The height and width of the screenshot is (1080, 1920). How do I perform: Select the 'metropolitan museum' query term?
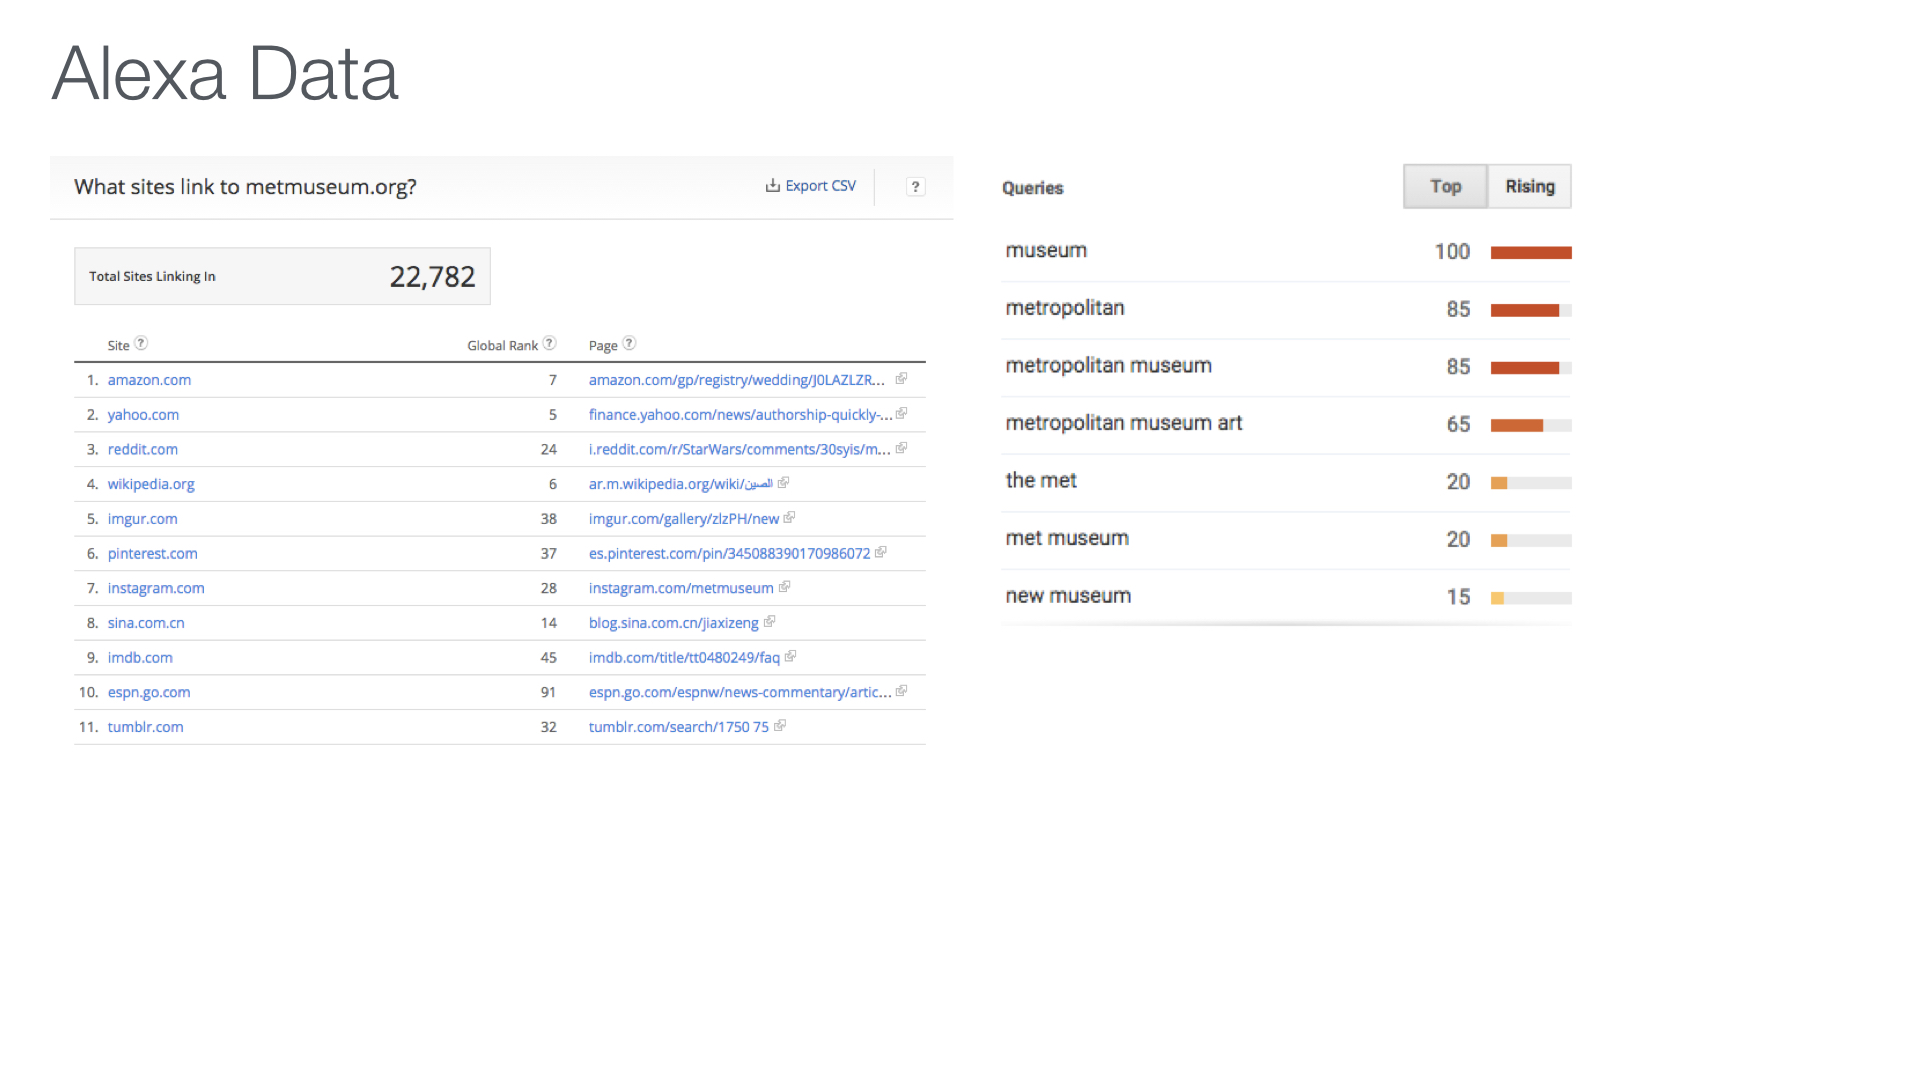(1108, 366)
